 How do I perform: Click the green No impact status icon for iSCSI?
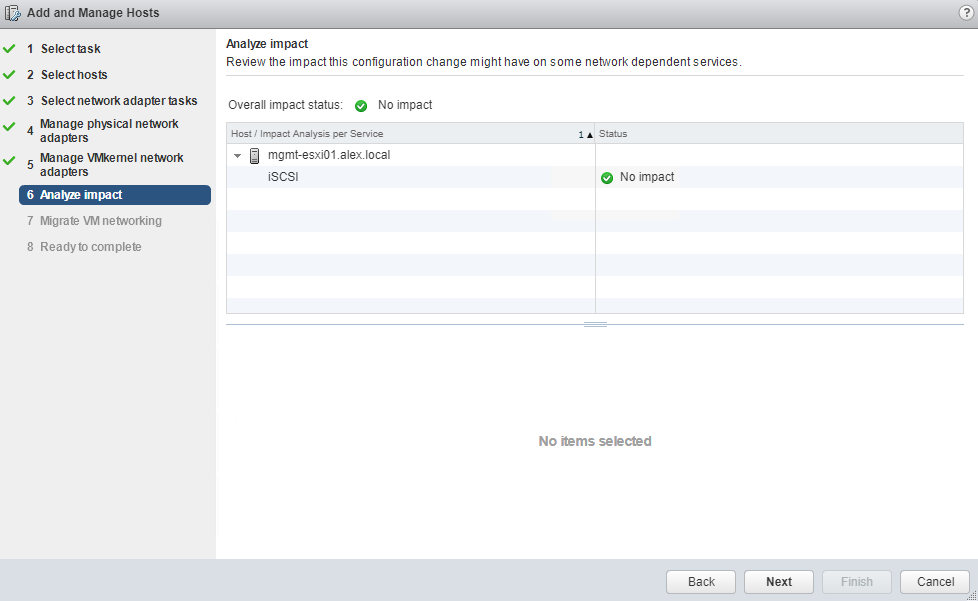[606, 178]
